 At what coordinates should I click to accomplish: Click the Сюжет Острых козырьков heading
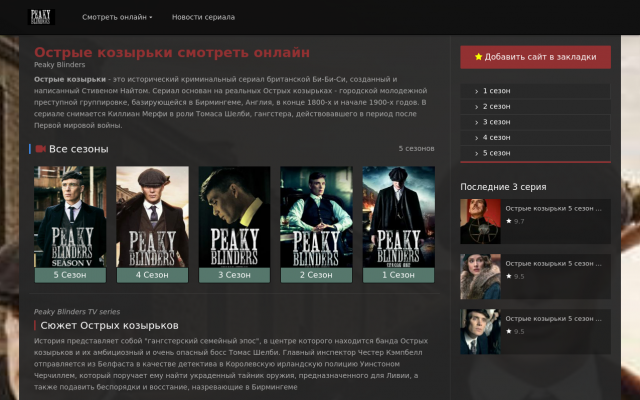(109, 326)
